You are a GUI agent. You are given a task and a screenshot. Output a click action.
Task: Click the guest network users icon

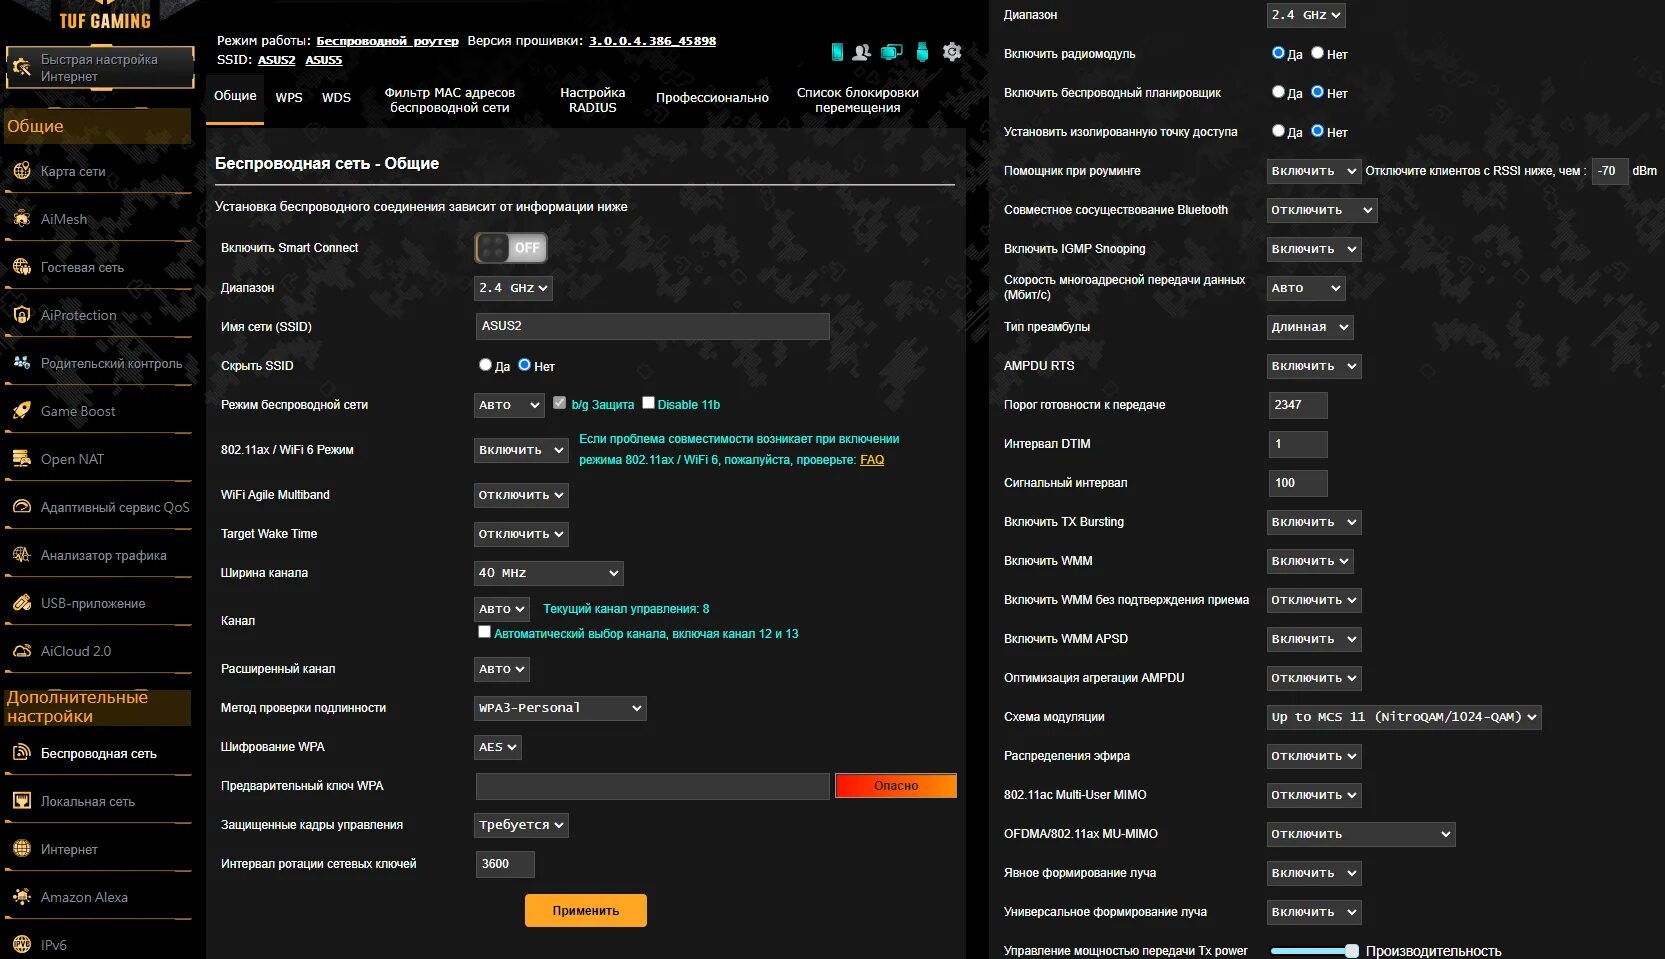pyautogui.click(x=862, y=52)
